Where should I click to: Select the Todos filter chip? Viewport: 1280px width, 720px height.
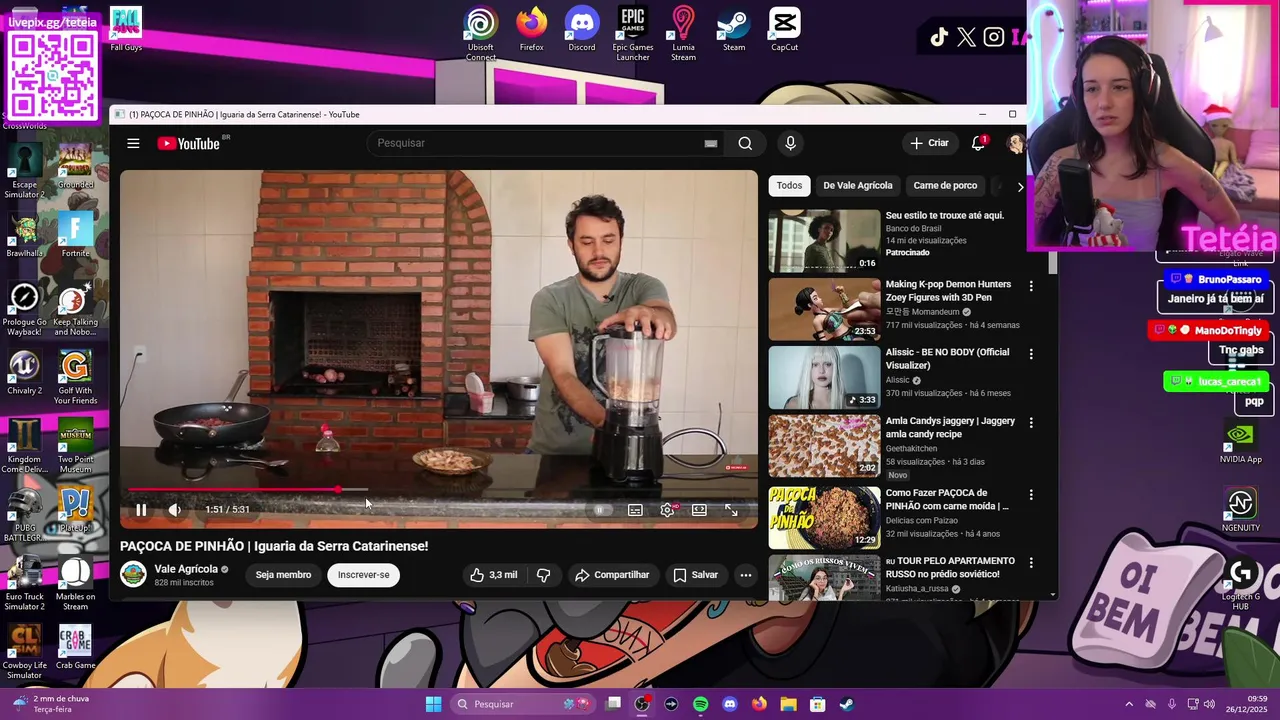click(x=789, y=186)
